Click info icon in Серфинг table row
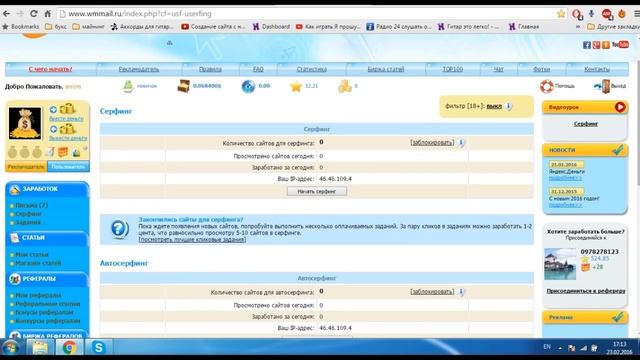Screen dimensions: 640x360 (461, 142)
